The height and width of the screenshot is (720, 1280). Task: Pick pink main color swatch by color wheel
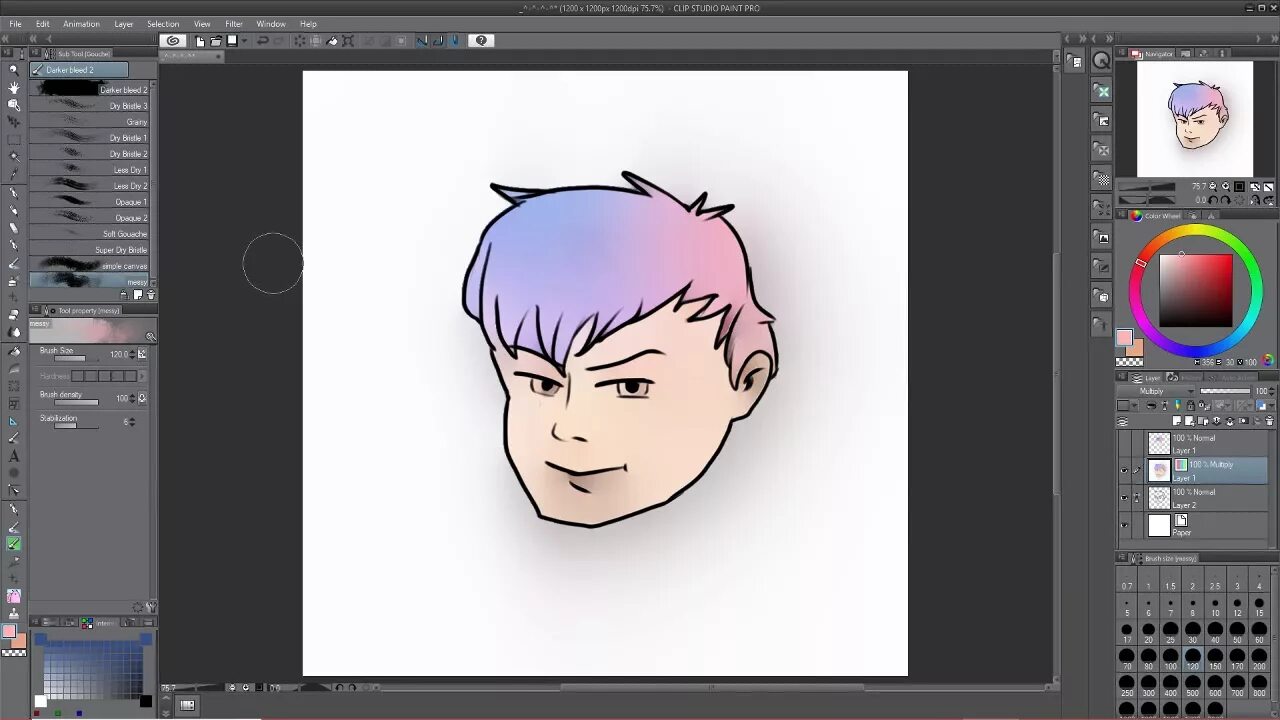[x=1125, y=338]
